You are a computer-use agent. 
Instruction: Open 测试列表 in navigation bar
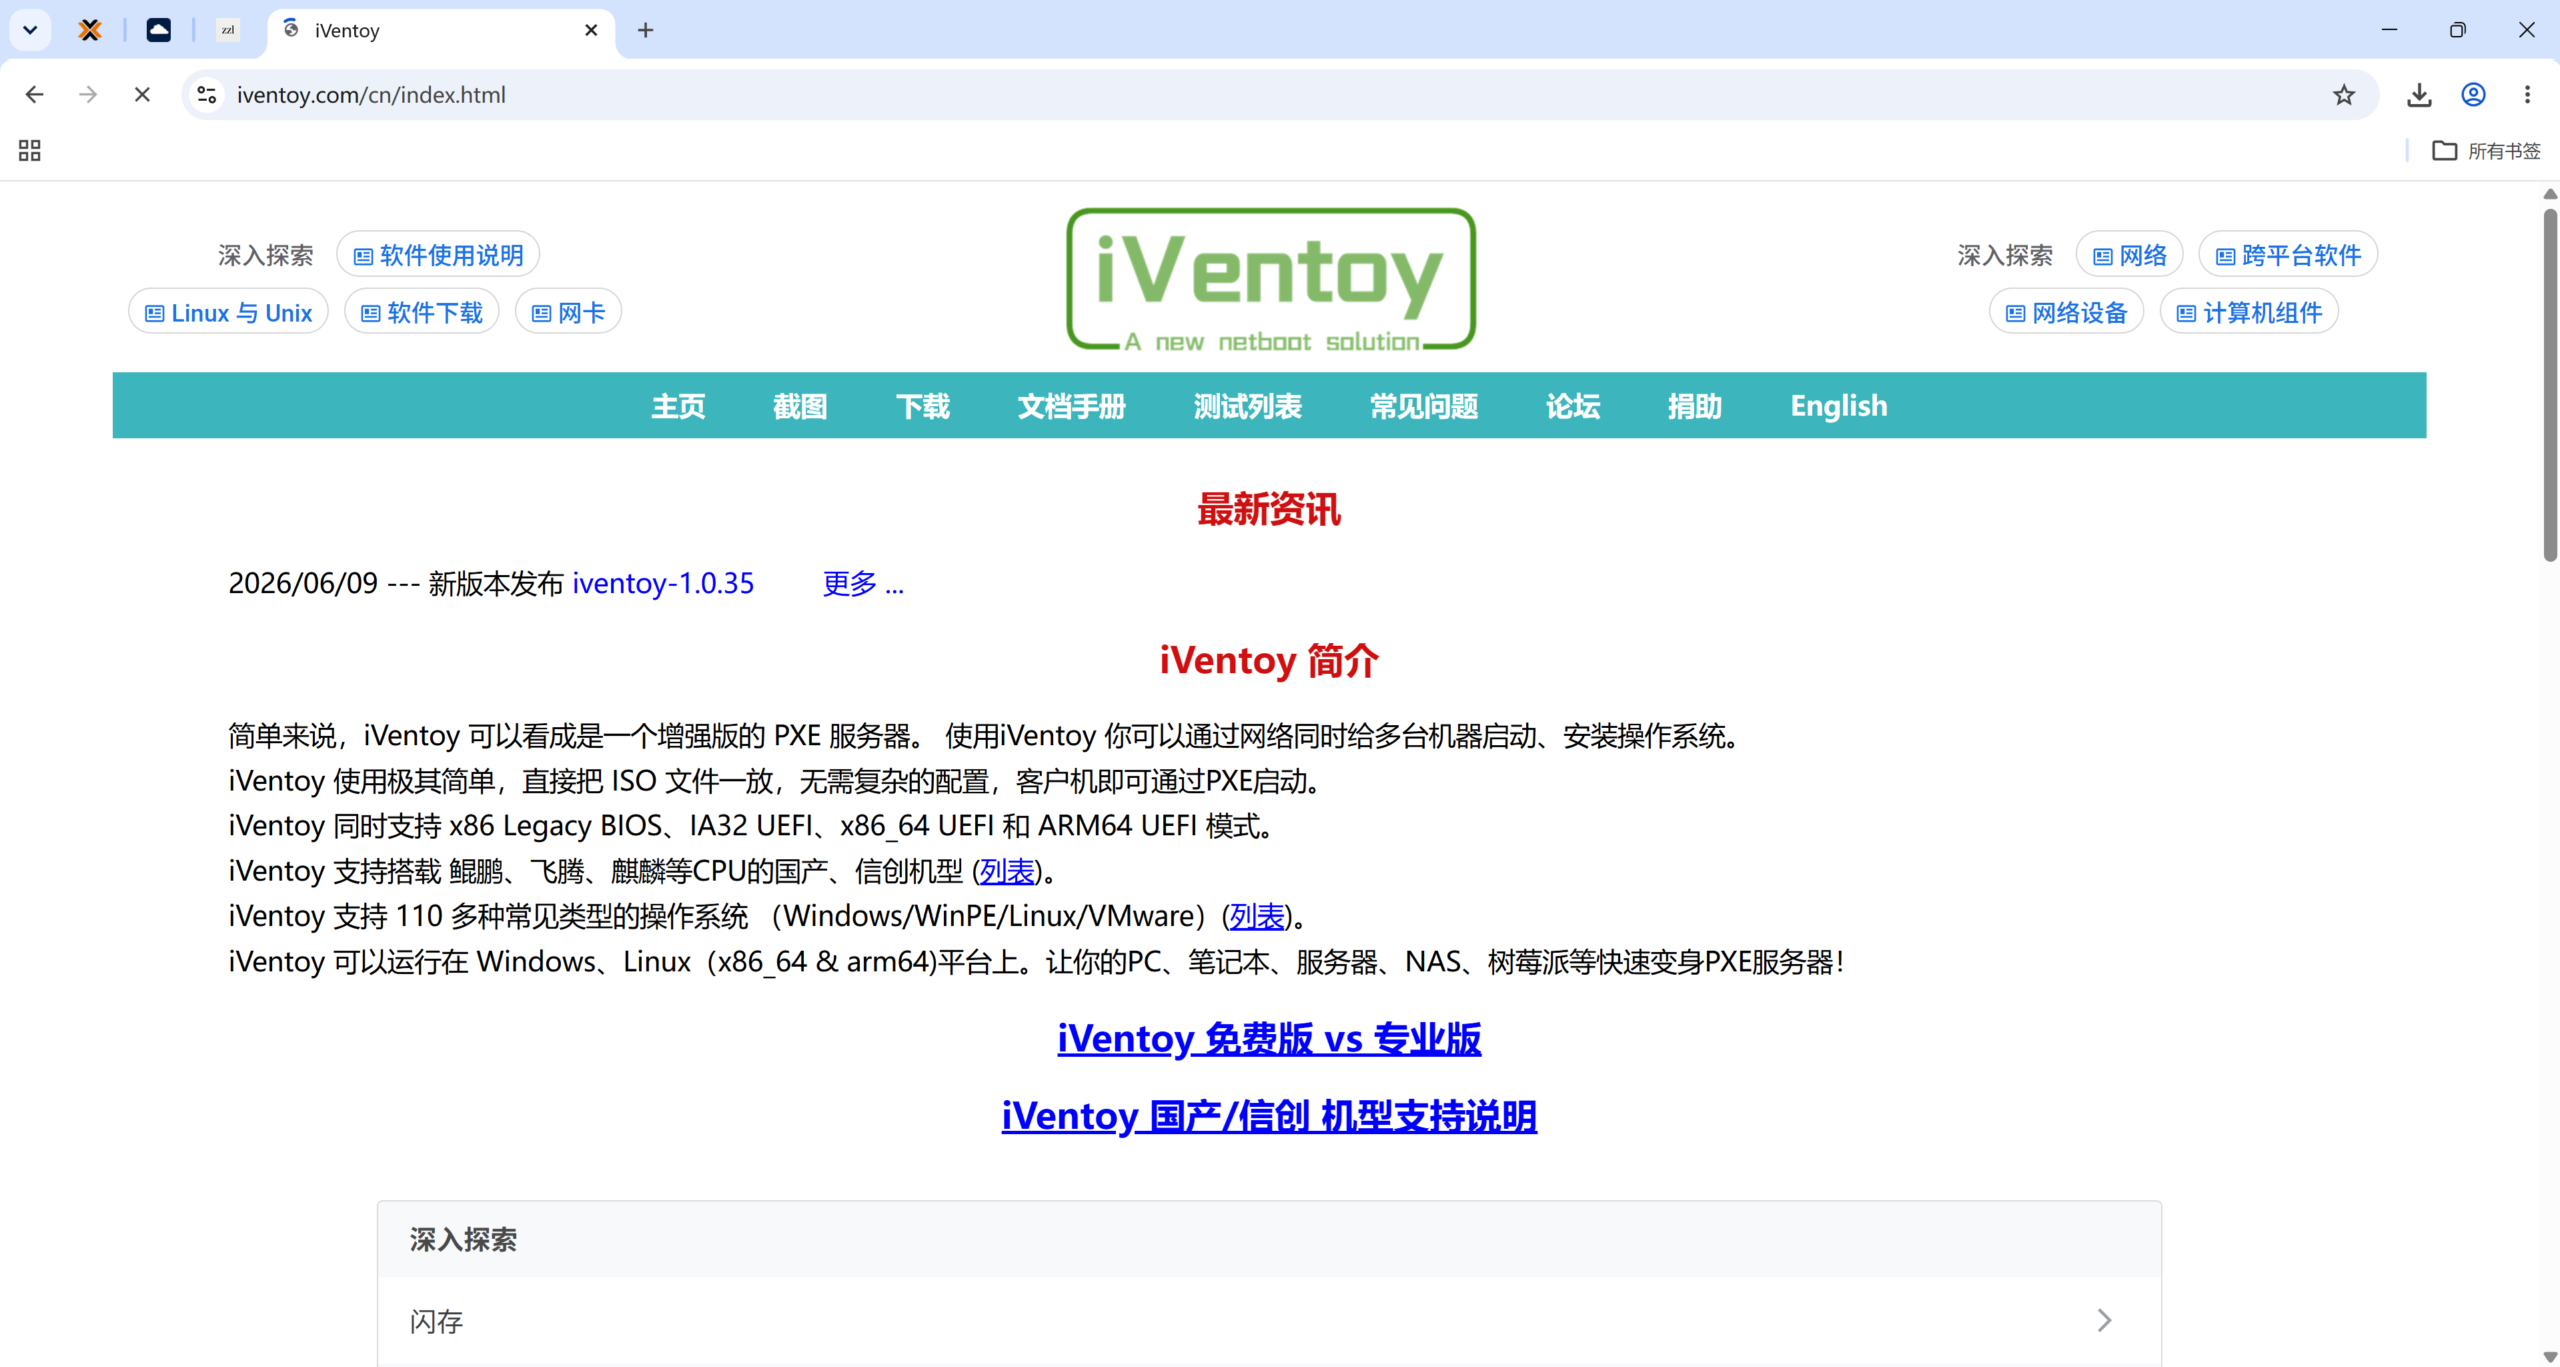point(1247,406)
